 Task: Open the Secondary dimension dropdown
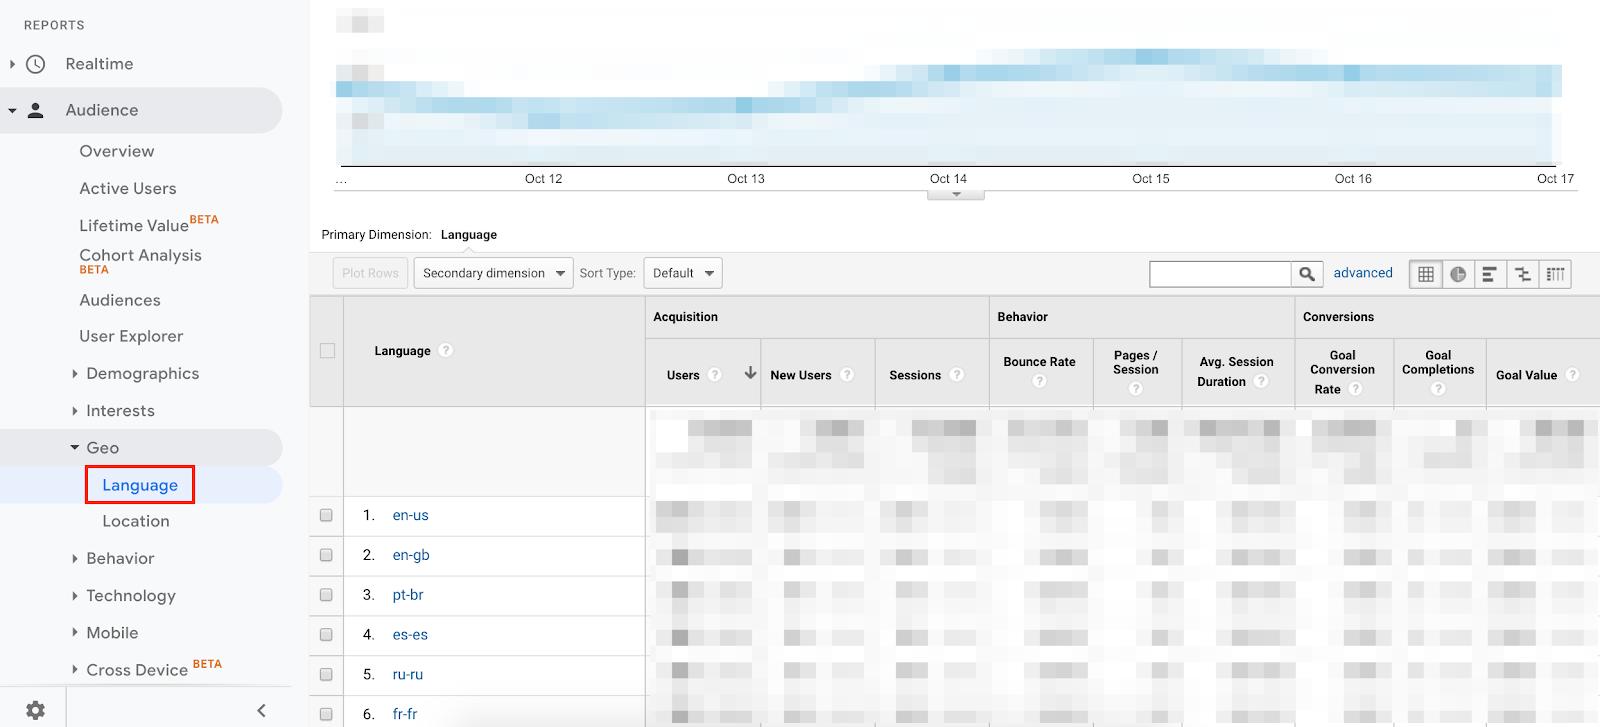pos(493,273)
